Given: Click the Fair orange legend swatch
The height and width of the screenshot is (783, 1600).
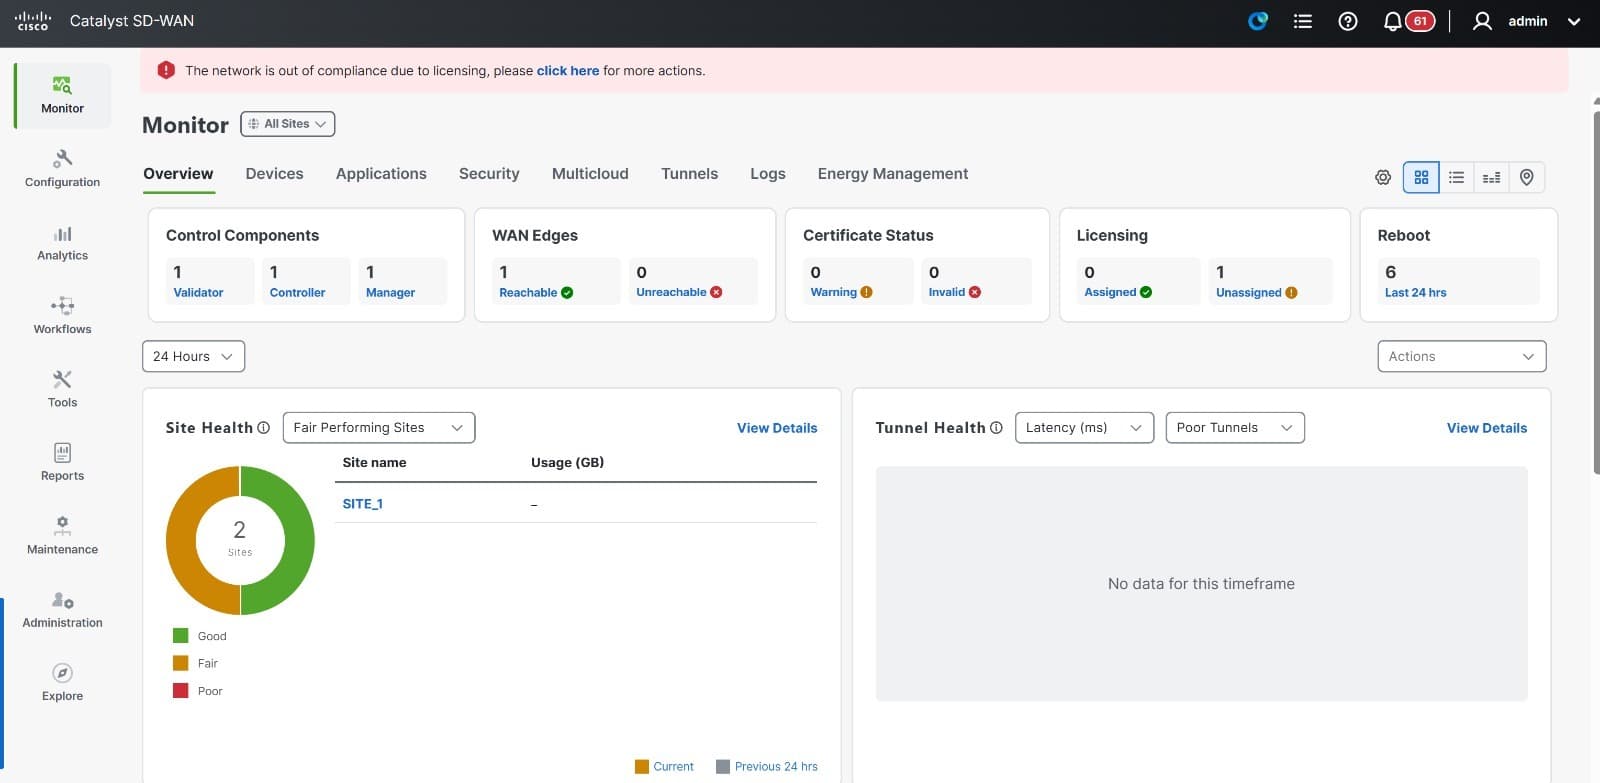Looking at the screenshot, I should tap(181, 663).
